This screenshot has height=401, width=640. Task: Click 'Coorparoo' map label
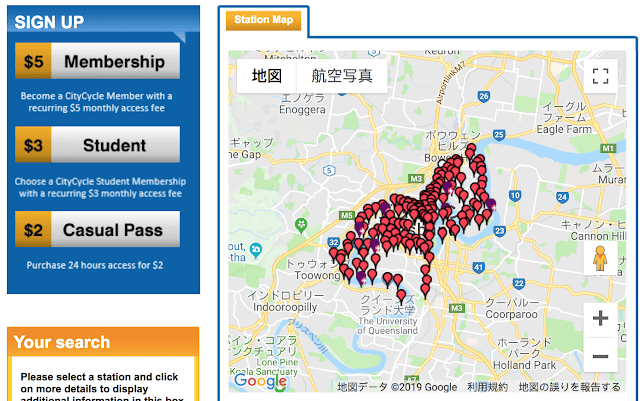(511, 315)
